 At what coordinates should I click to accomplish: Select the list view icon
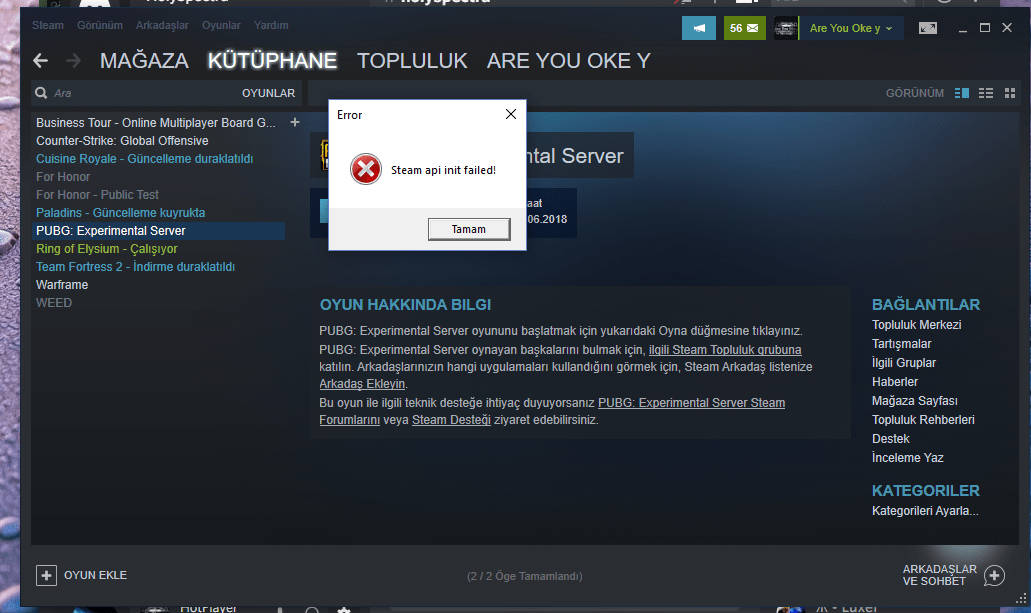pyautogui.click(x=986, y=93)
